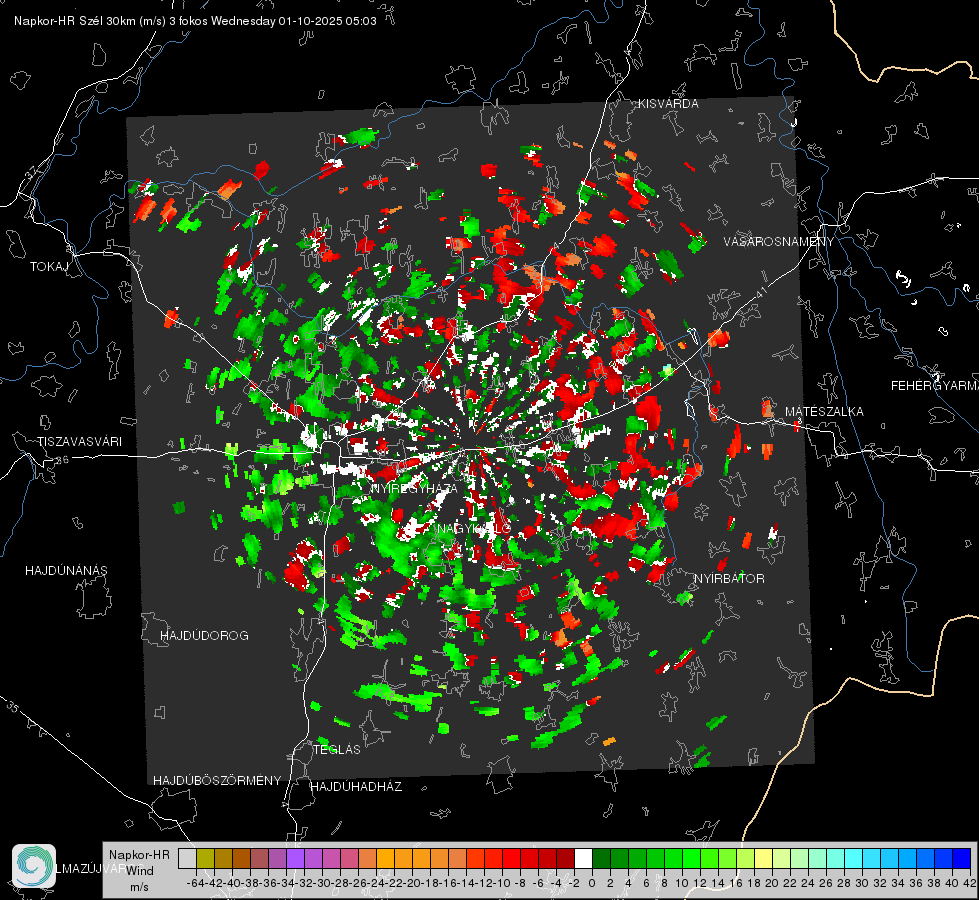Click road number 37 near Tokaj
Image resolution: width=979 pixels, height=900 pixels.
[x=33, y=171]
